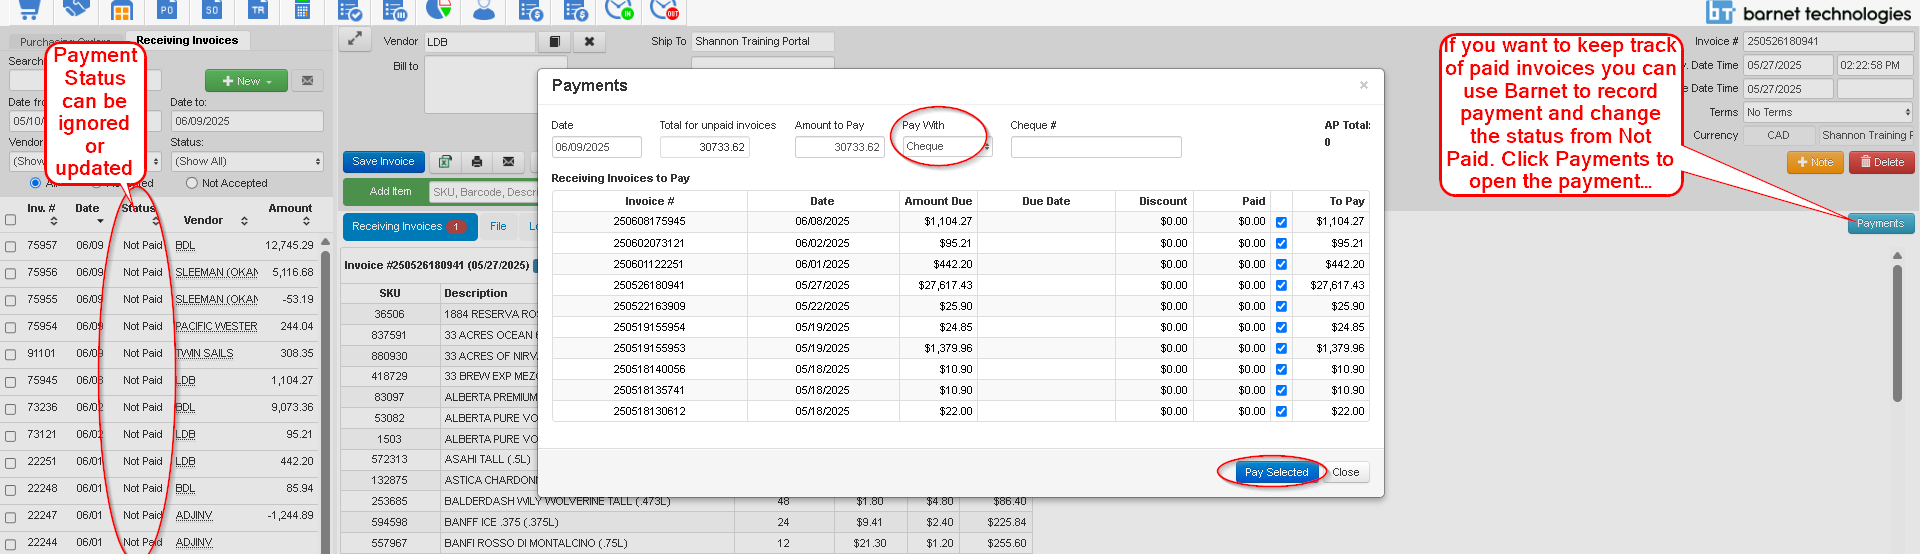The width and height of the screenshot is (1920, 554).
Task: Click the envelope icon beside New button
Action: coord(307,81)
